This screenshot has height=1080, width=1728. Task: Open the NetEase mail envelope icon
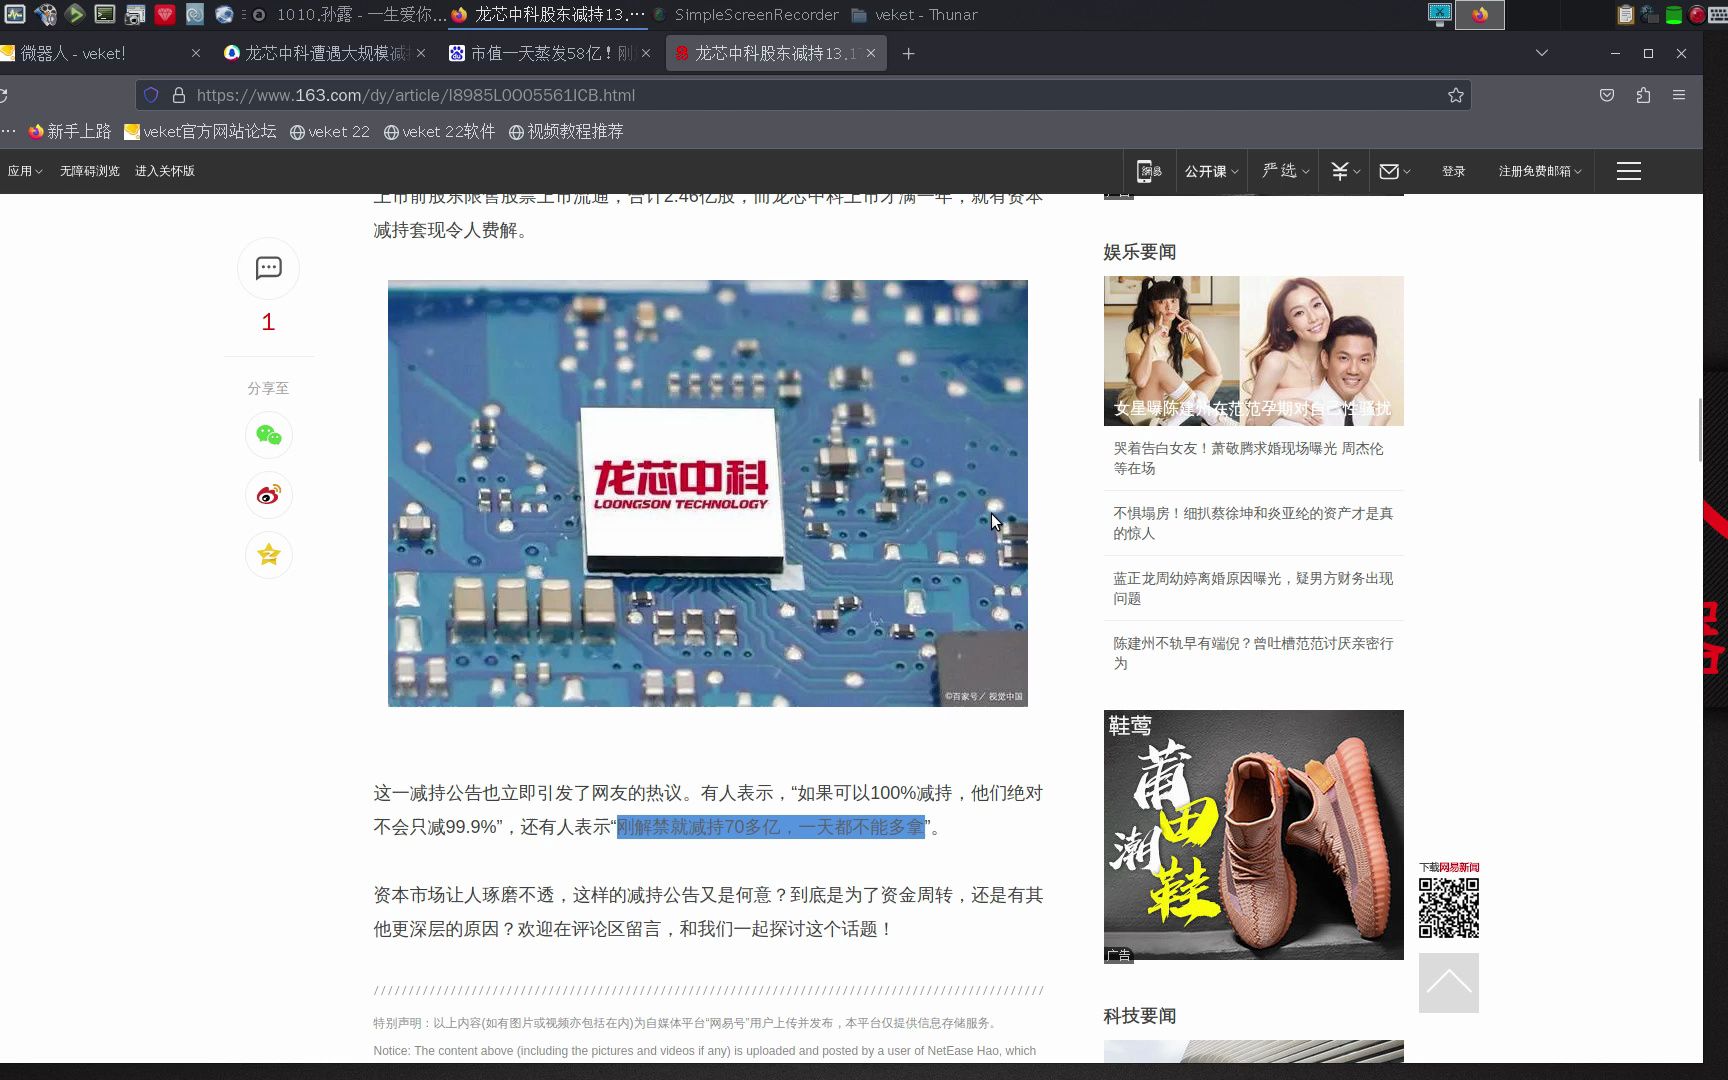click(x=1391, y=171)
